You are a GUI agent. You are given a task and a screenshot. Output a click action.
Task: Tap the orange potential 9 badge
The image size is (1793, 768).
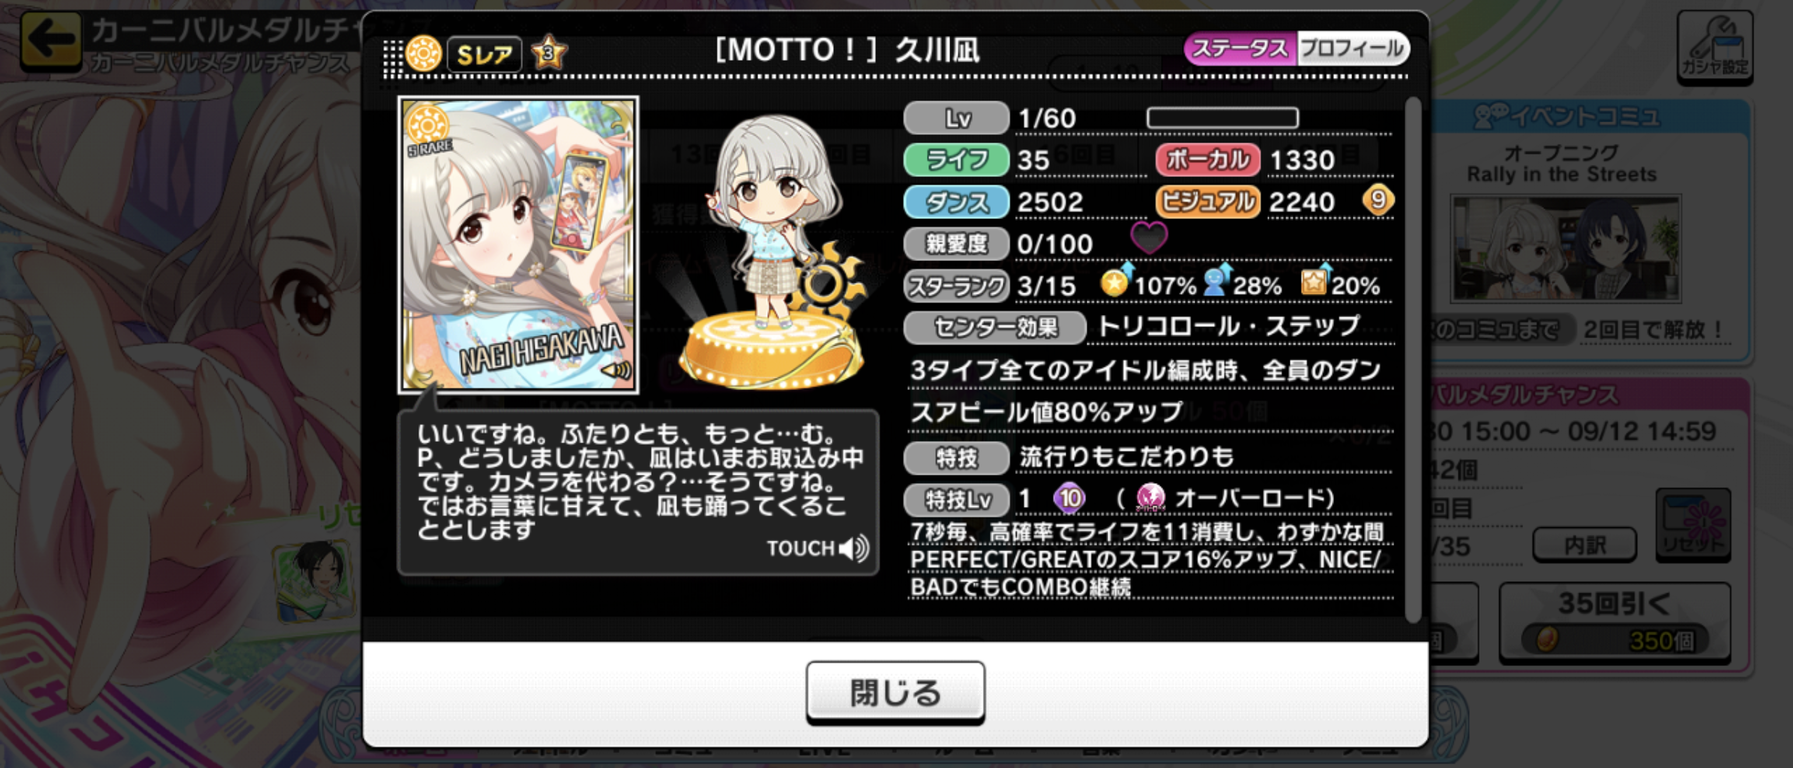(1378, 200)
